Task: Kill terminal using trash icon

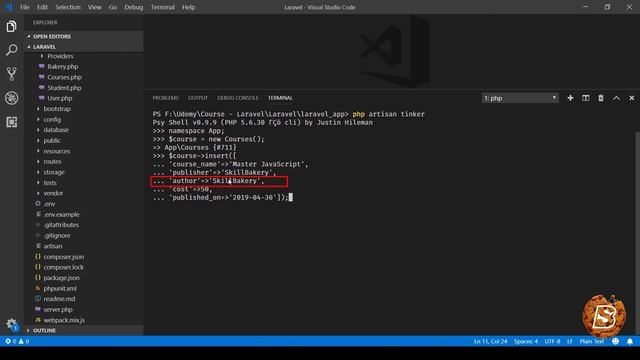Action: [601, 98]
